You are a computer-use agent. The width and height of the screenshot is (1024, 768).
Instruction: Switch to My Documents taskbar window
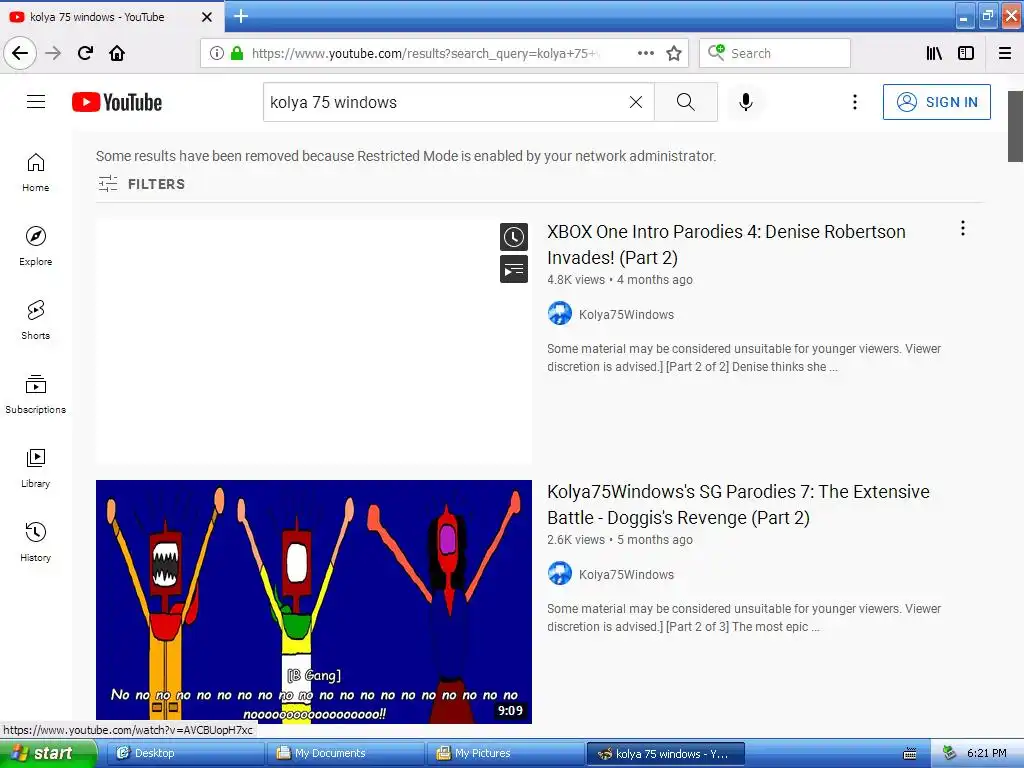[346, 753]
